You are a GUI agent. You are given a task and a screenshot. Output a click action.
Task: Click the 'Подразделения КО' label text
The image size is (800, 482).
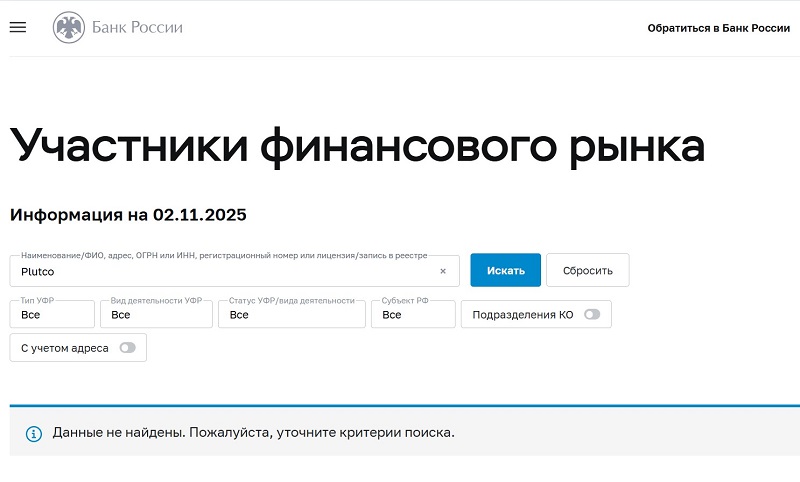click(523, 315)
